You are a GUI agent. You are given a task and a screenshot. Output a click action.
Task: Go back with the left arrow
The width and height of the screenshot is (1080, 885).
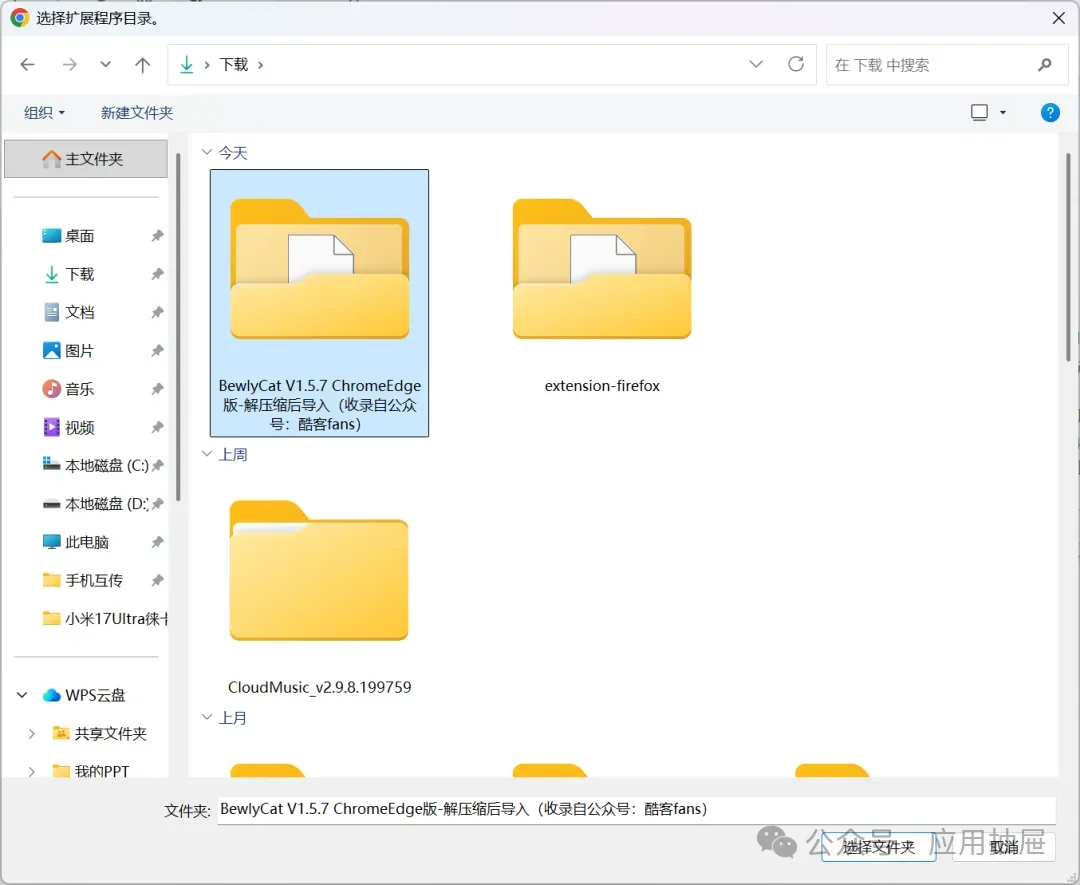[x=28, y=65]
